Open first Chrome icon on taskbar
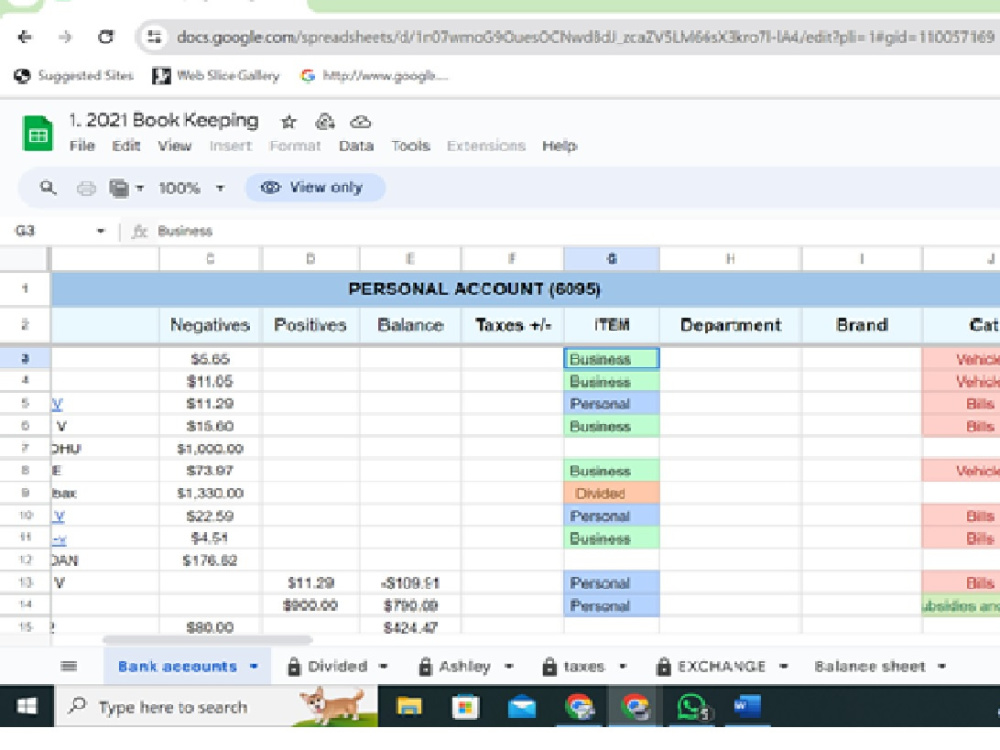Viewport: 1000px width, 750px height. pos(579,707)
